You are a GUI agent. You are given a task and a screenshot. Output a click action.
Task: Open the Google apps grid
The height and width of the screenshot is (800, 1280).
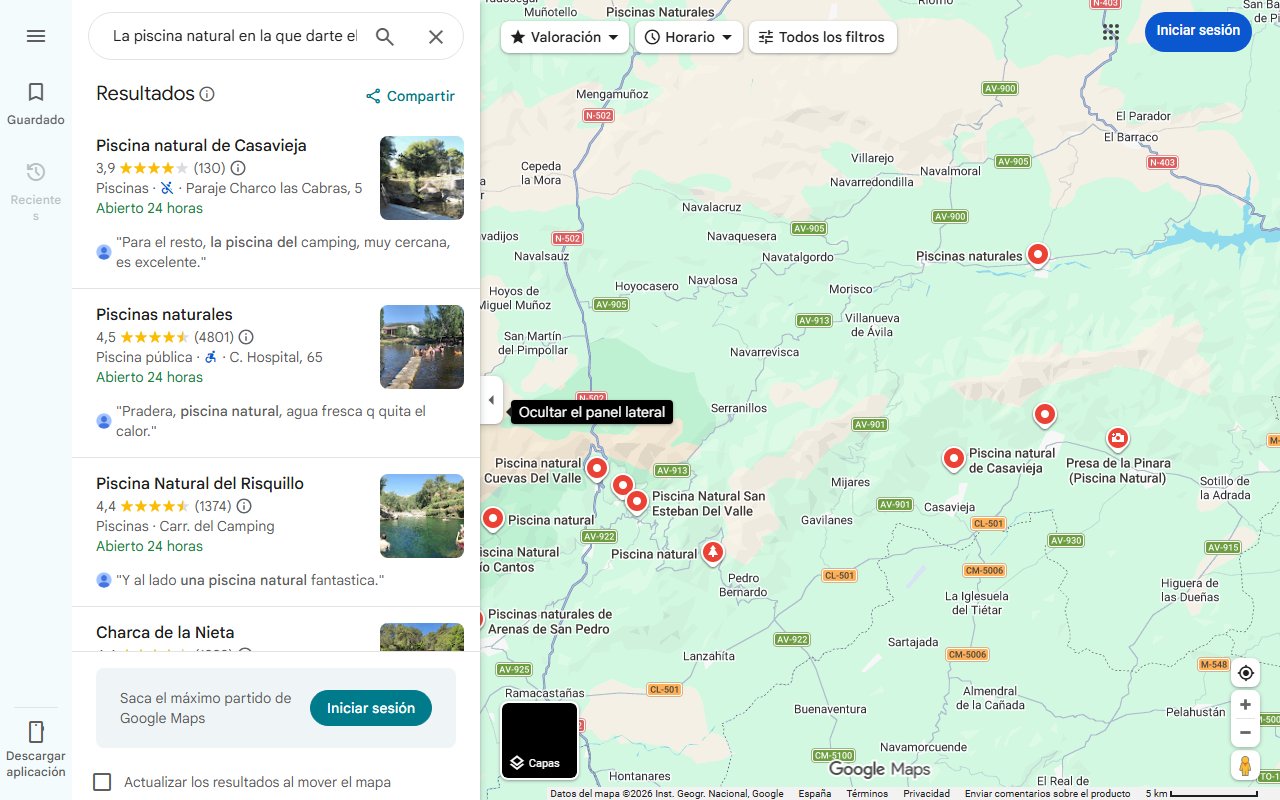point(1111,32)
